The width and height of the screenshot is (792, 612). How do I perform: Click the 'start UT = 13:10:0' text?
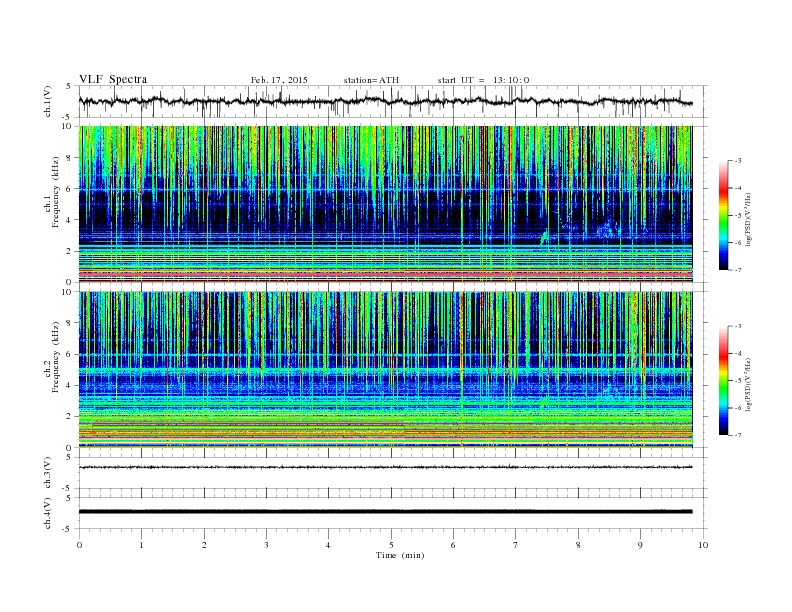pyautogui.click(x=483, y=80)
